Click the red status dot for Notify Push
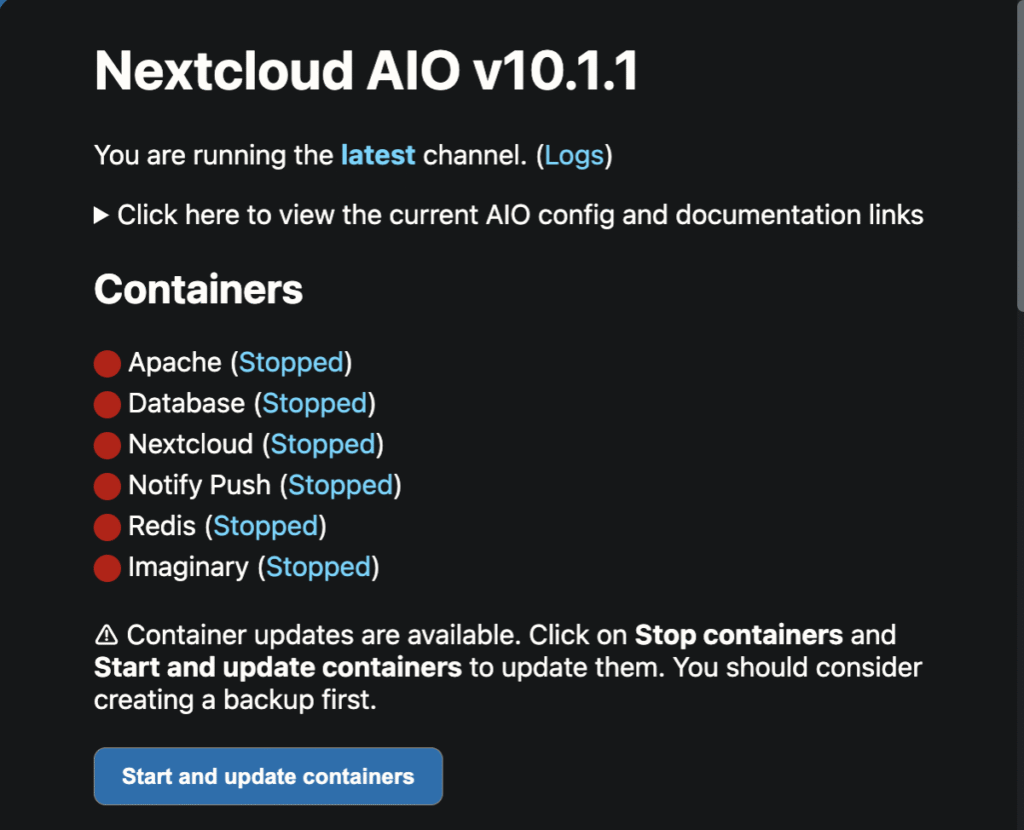The width and height of the screenshot is (1024, 830). click(107, 487)
